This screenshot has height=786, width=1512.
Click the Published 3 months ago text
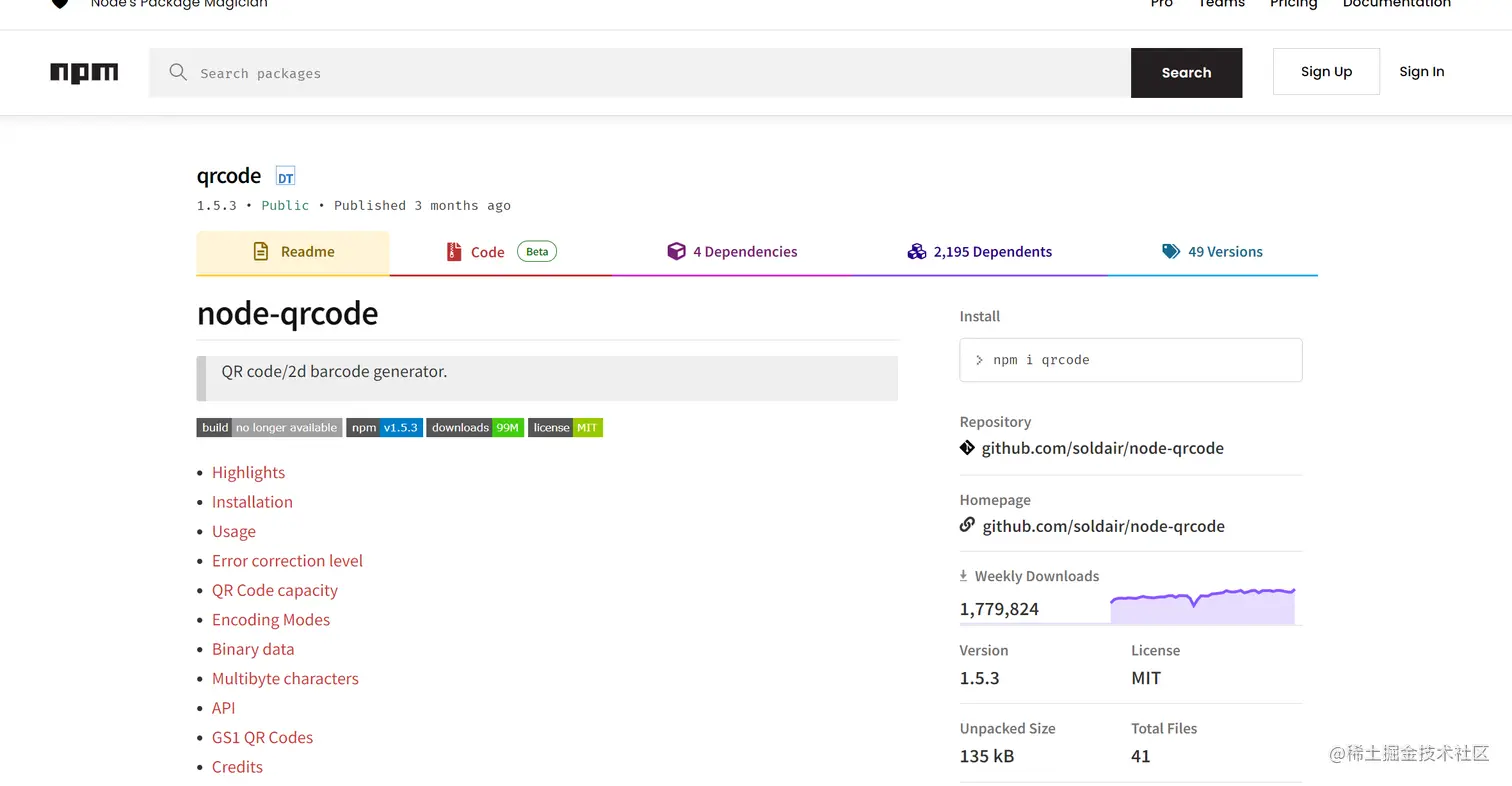[422, 206]
